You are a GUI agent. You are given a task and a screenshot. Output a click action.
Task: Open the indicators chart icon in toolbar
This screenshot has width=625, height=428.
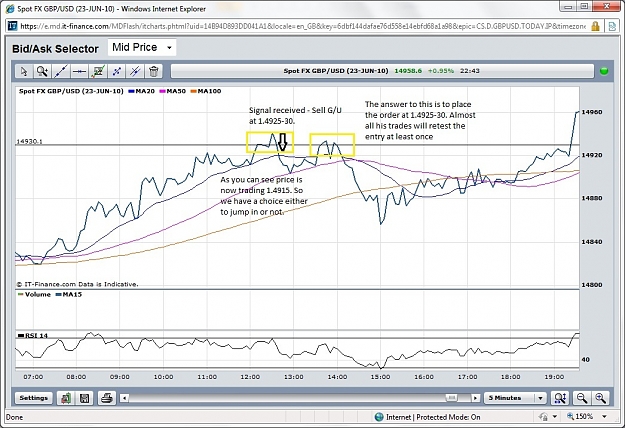pos(98,71)
